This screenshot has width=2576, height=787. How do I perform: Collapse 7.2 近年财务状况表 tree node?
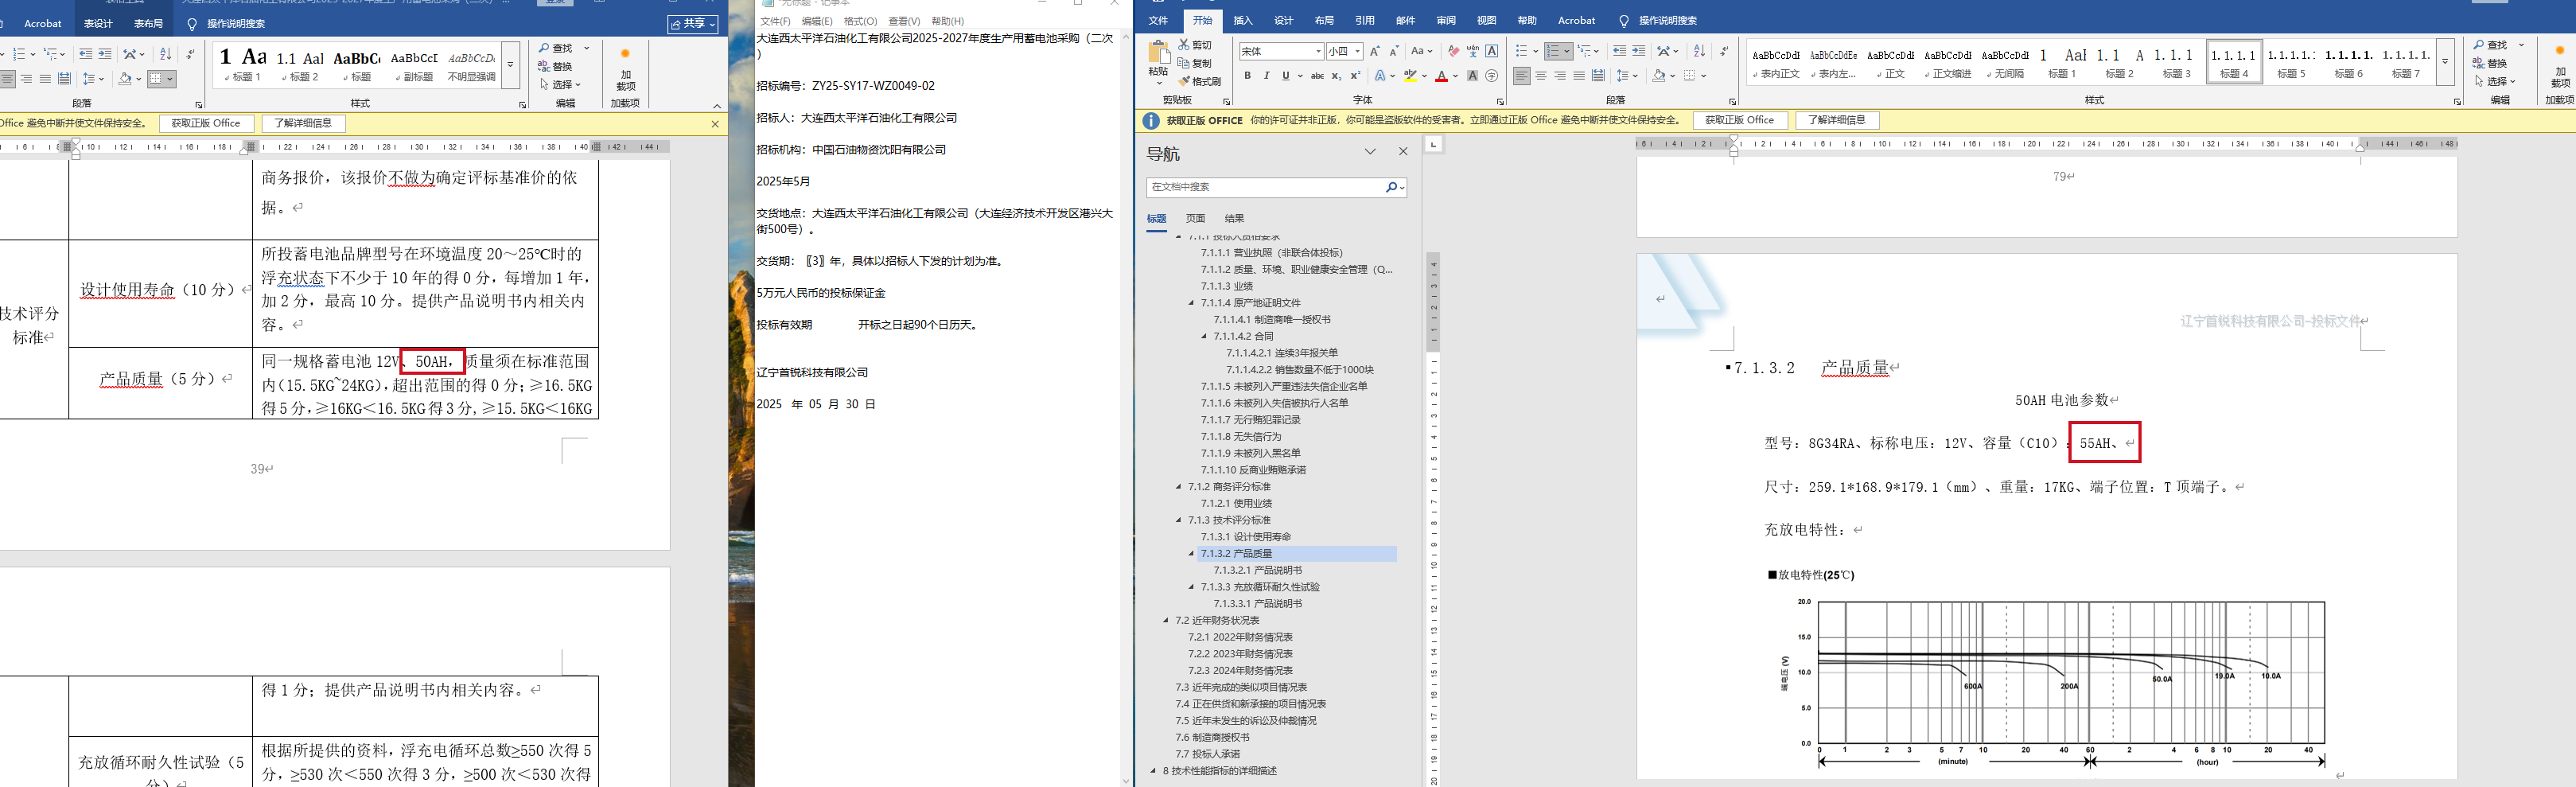pyautogui.click(x=1166, y=620)
